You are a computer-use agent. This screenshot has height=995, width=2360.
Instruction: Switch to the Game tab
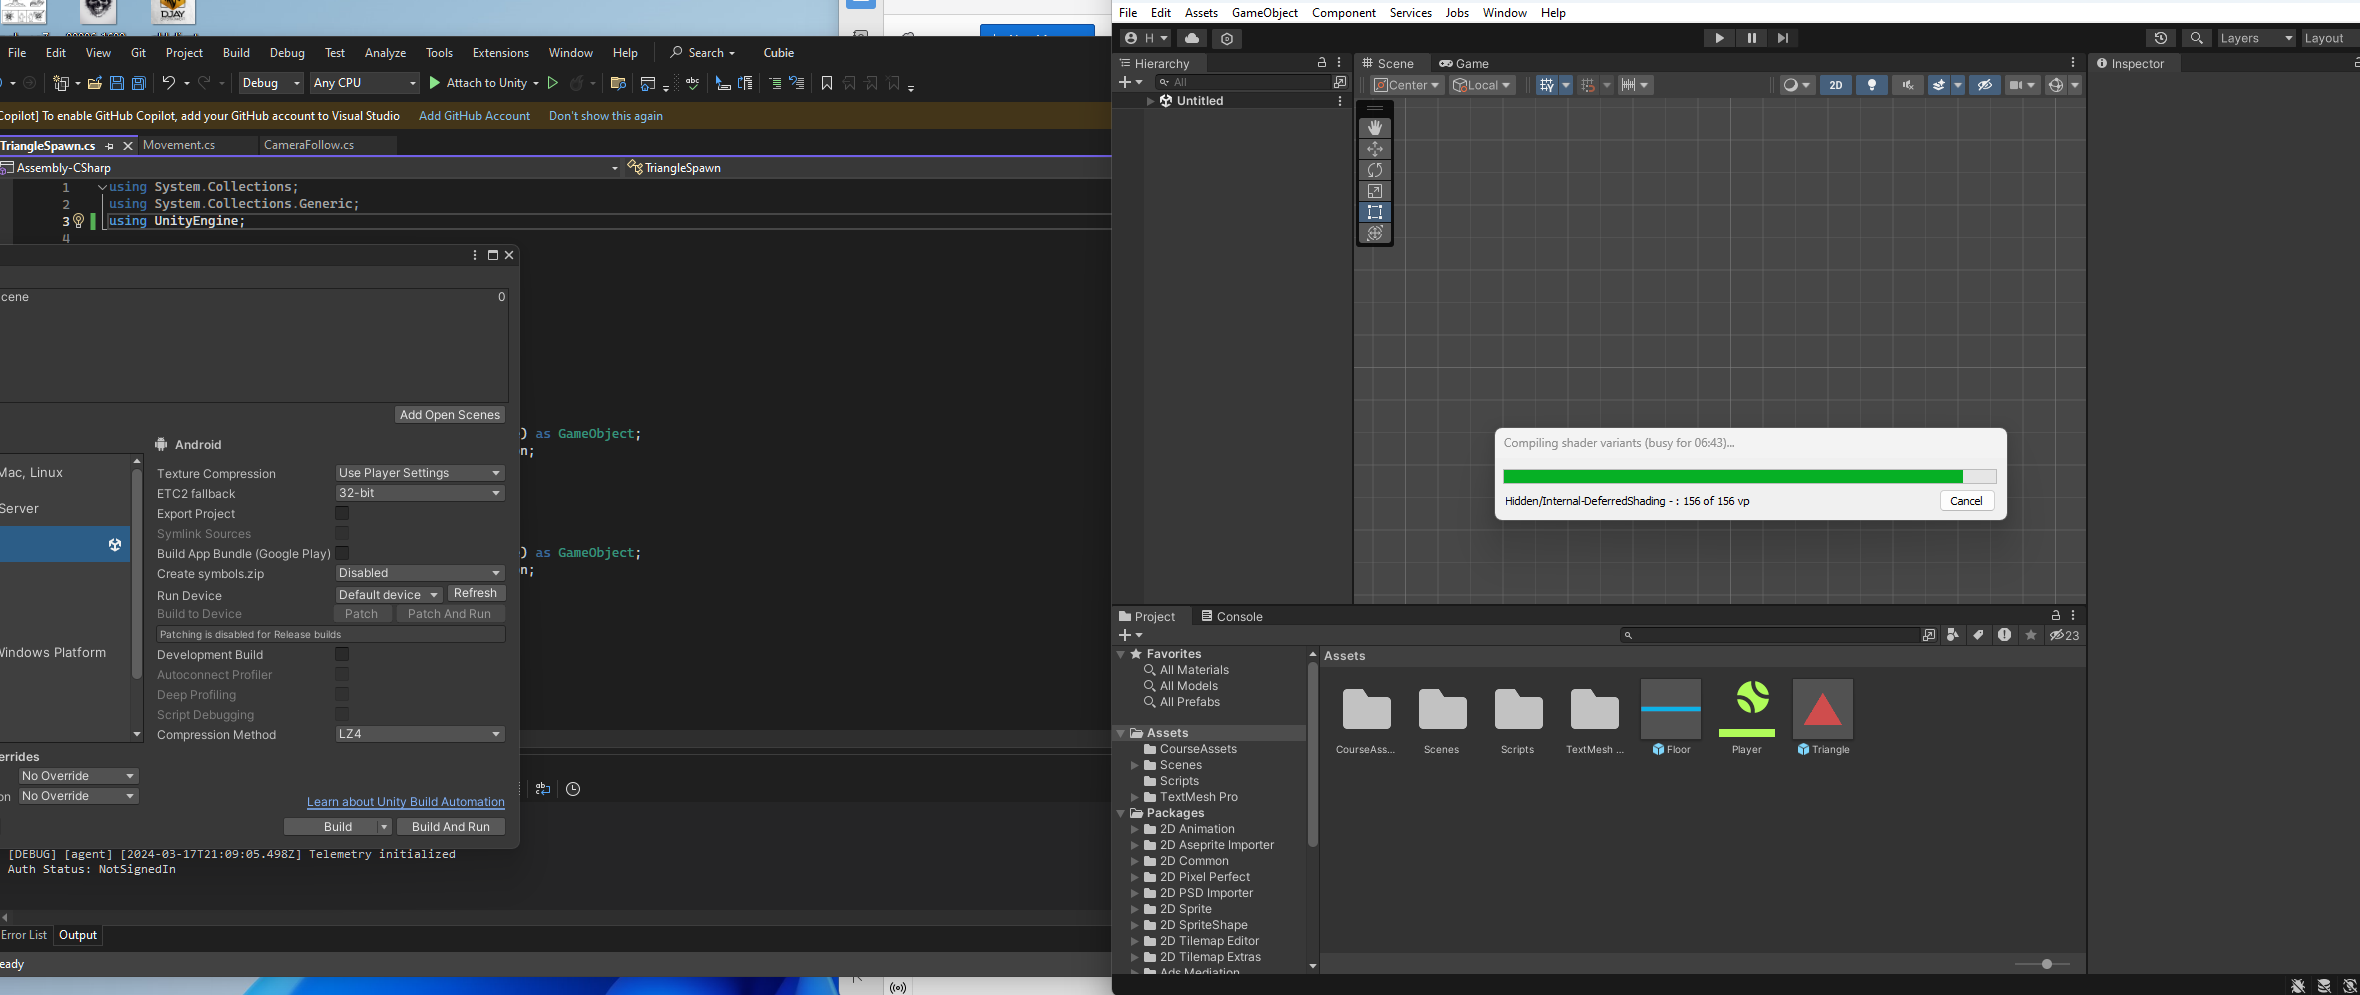(1464, 63)
